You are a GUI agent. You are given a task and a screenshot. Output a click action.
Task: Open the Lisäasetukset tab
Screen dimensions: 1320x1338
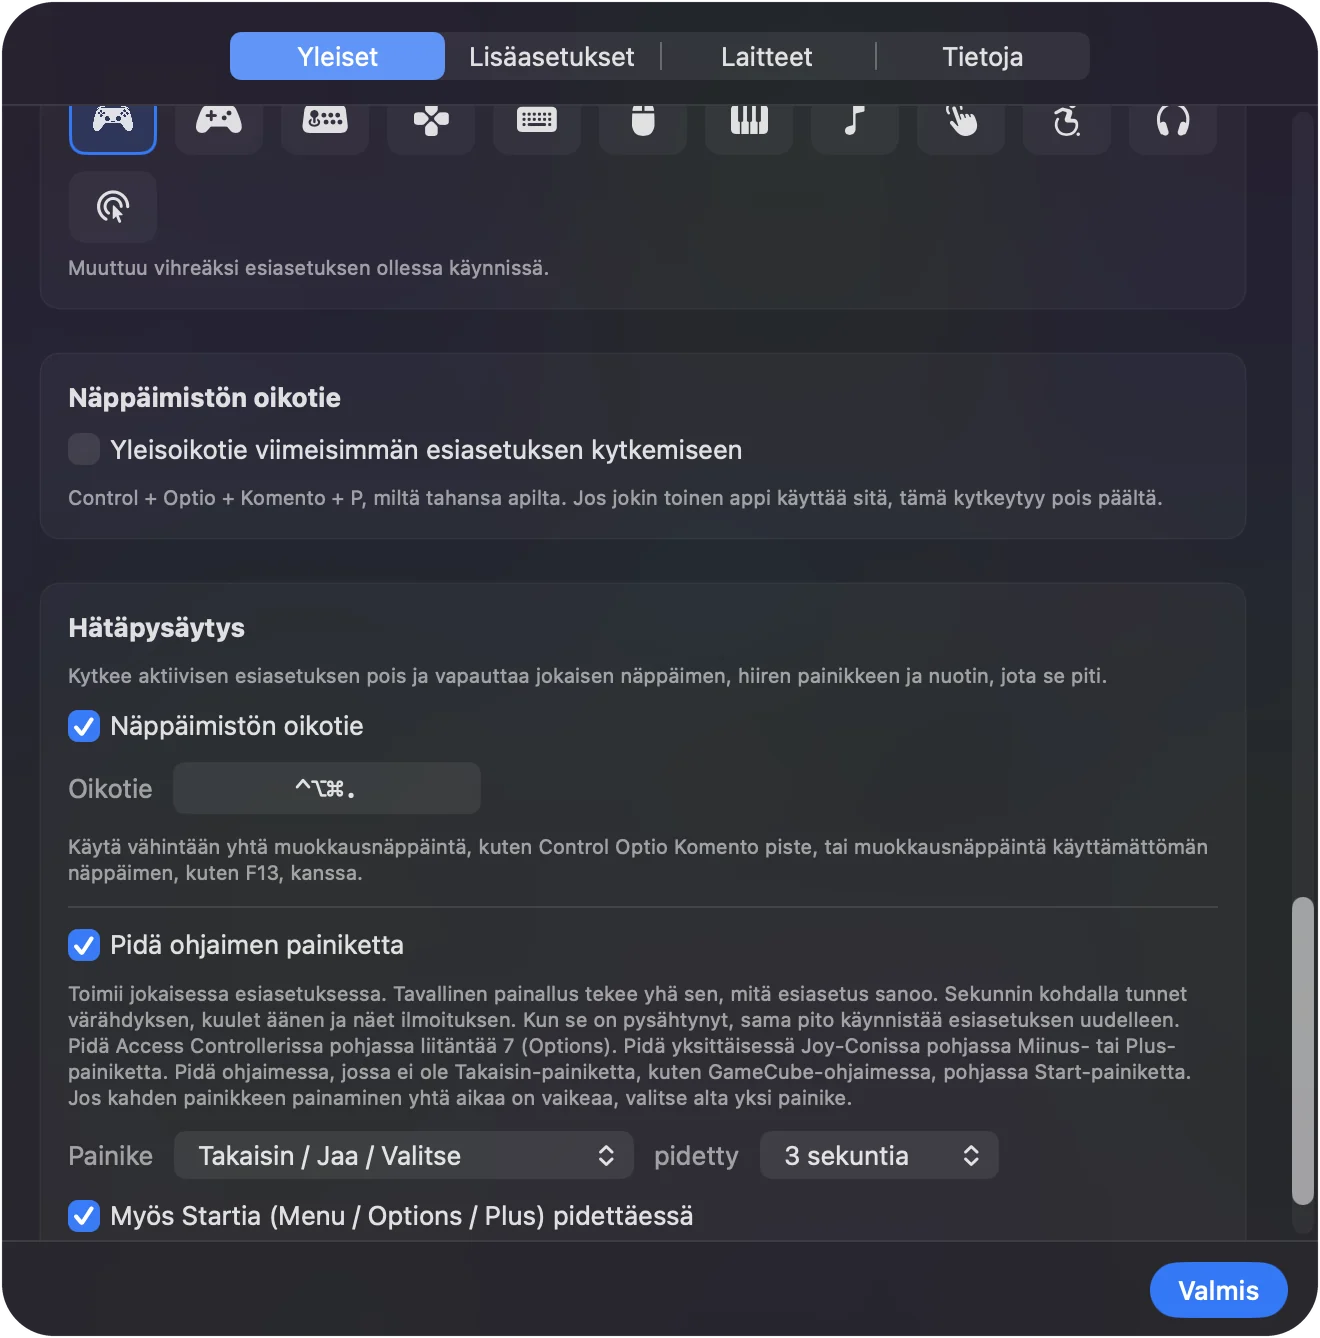552,56
